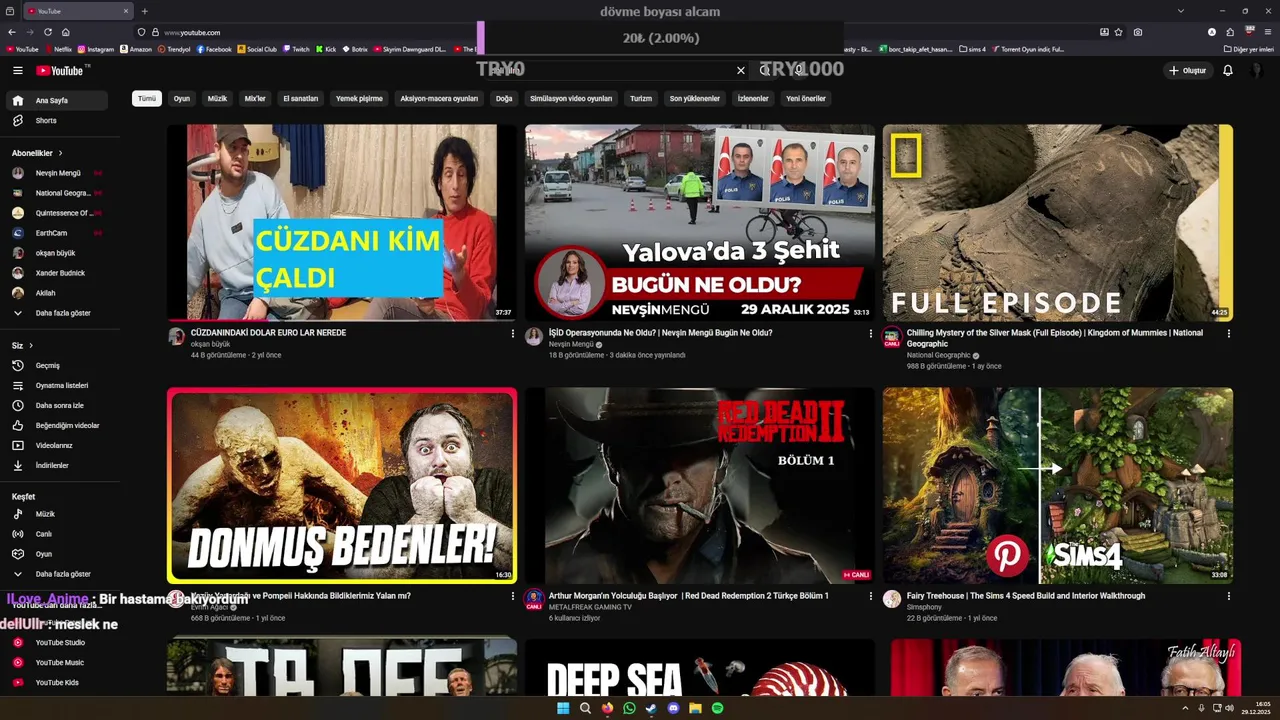
Task: Open options menu for Arthur Morgan video
Action: click(x=870, y=596)
